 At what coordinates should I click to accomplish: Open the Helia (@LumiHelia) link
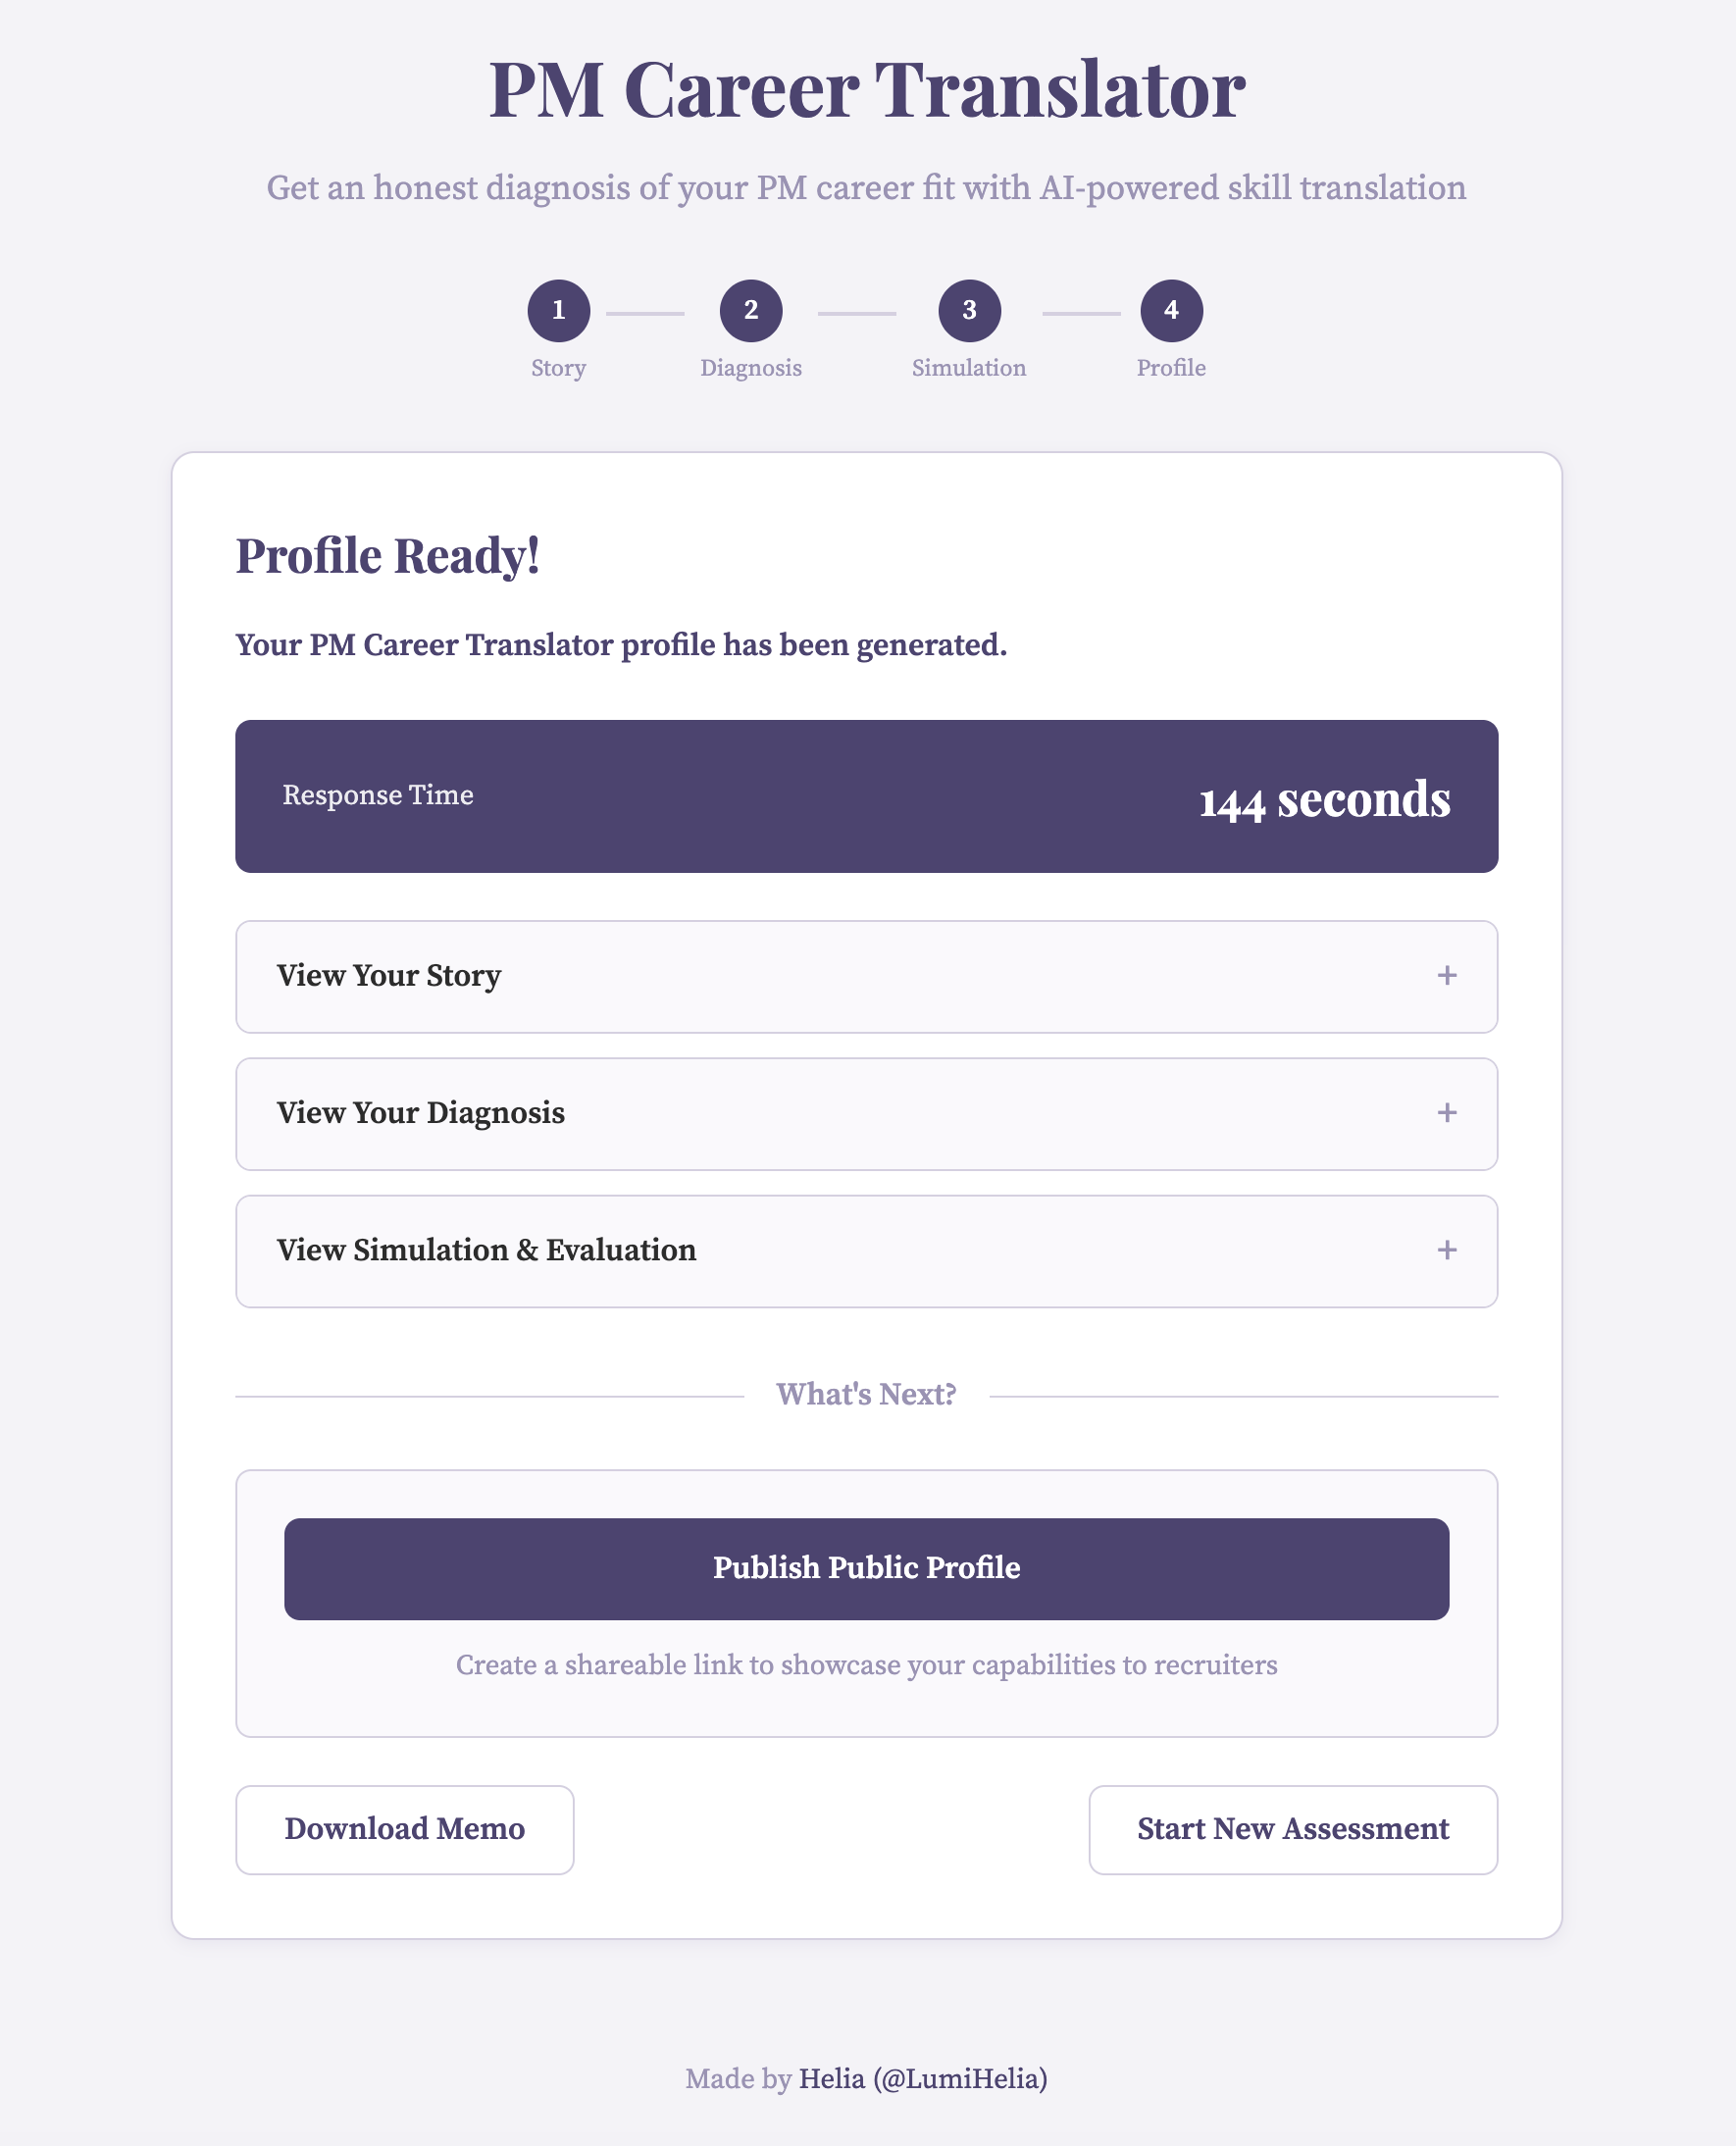(x=923, y=2078)
